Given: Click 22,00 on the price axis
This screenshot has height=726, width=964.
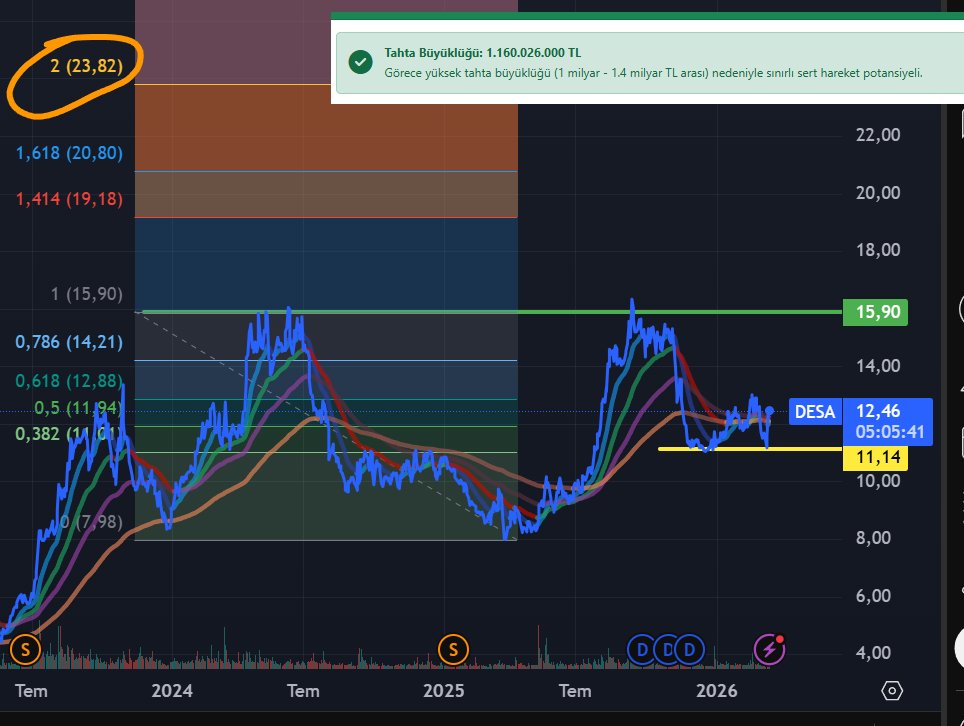Looking at the screenshot, I should pos(878,135).
